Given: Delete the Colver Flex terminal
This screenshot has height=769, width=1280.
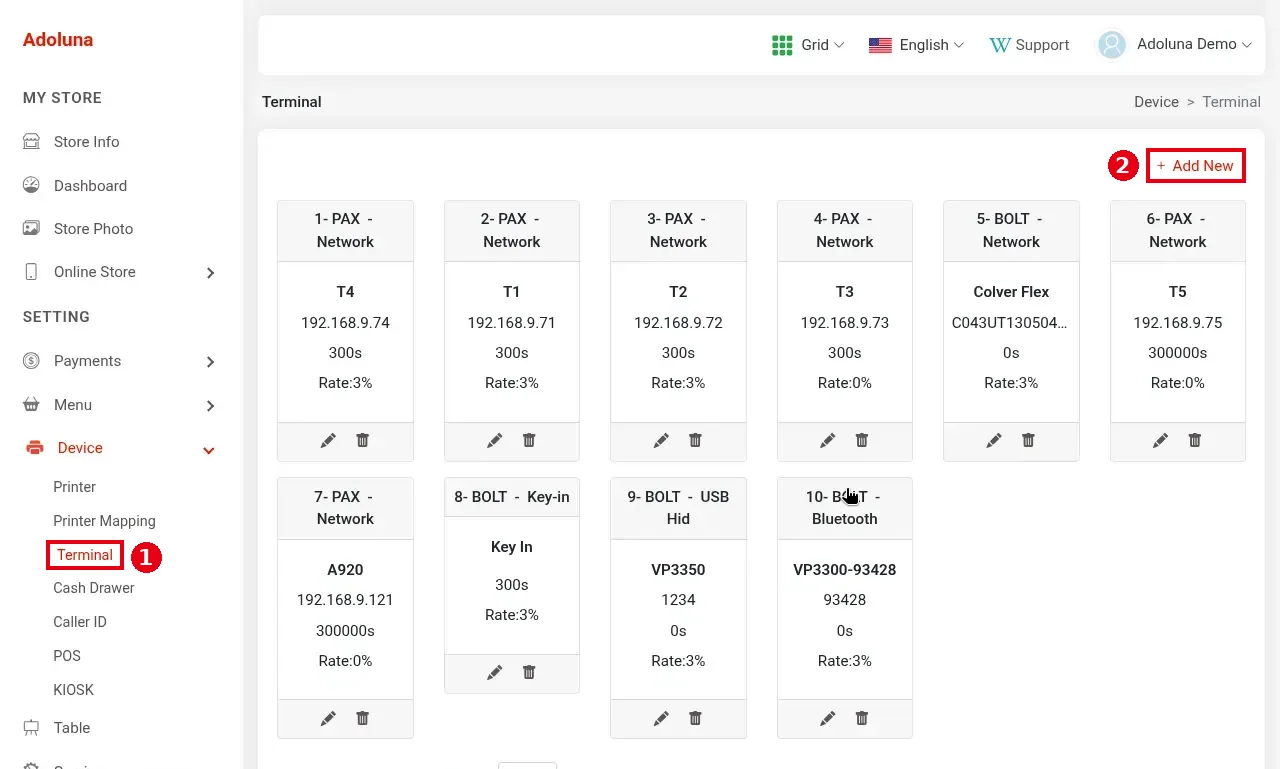Looking at the screenshot, I should pos(1028,440).
